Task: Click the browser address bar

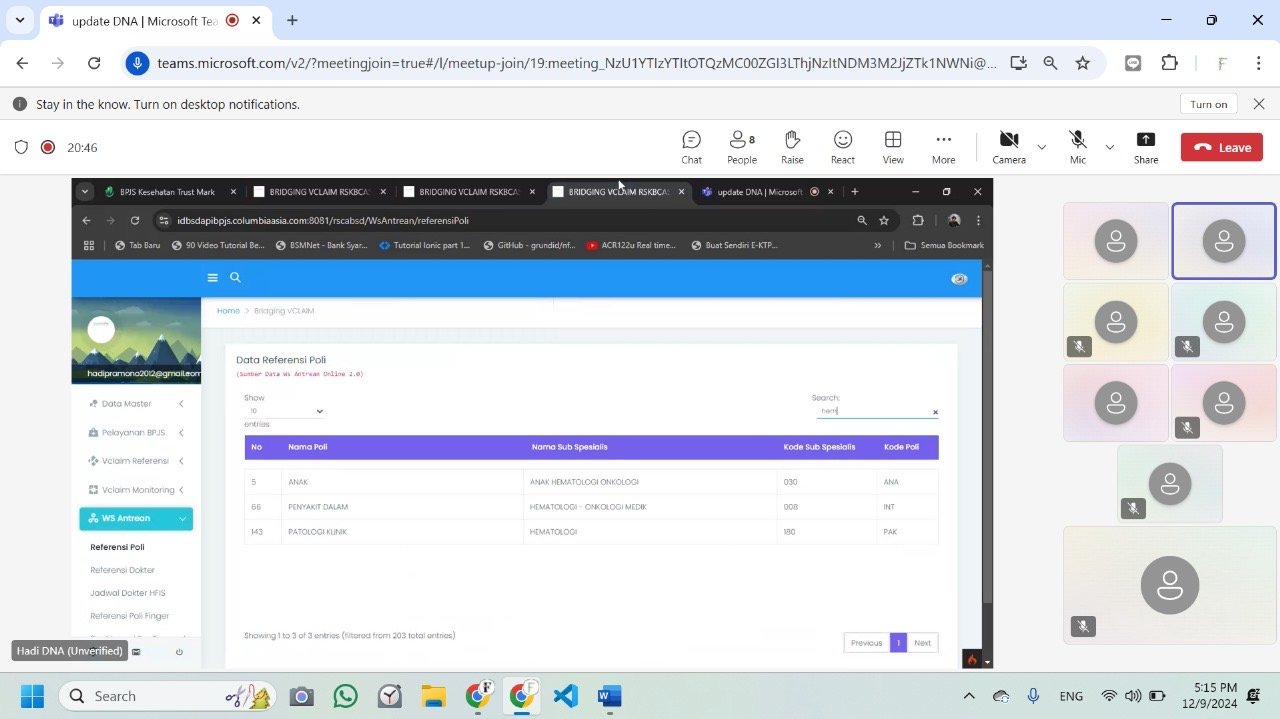Action: 575,63
